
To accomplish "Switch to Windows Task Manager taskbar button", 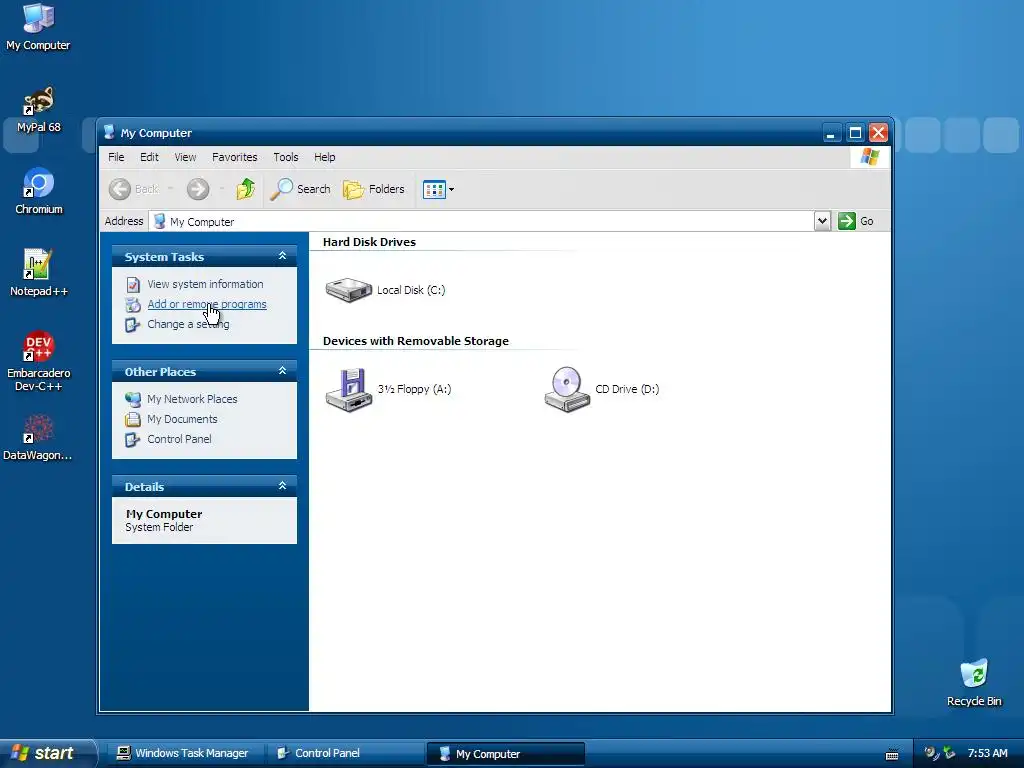I will tap(184, 753).
